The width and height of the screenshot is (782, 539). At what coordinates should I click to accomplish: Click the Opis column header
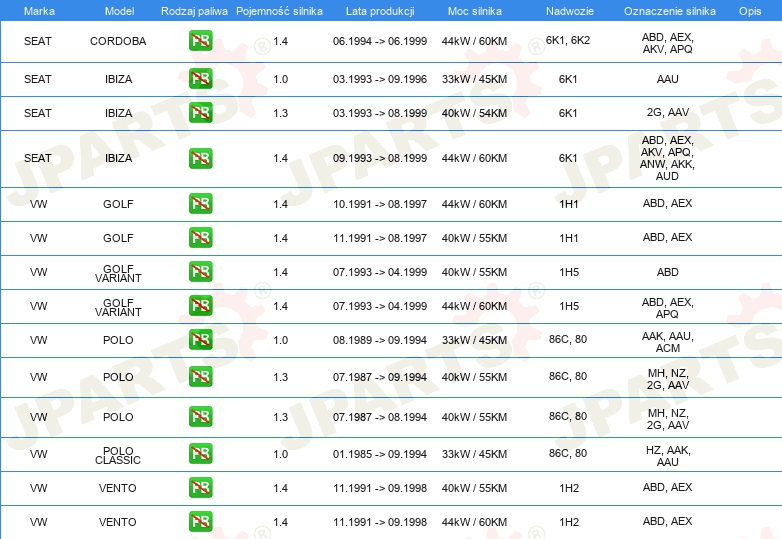[x=750, y=11]
